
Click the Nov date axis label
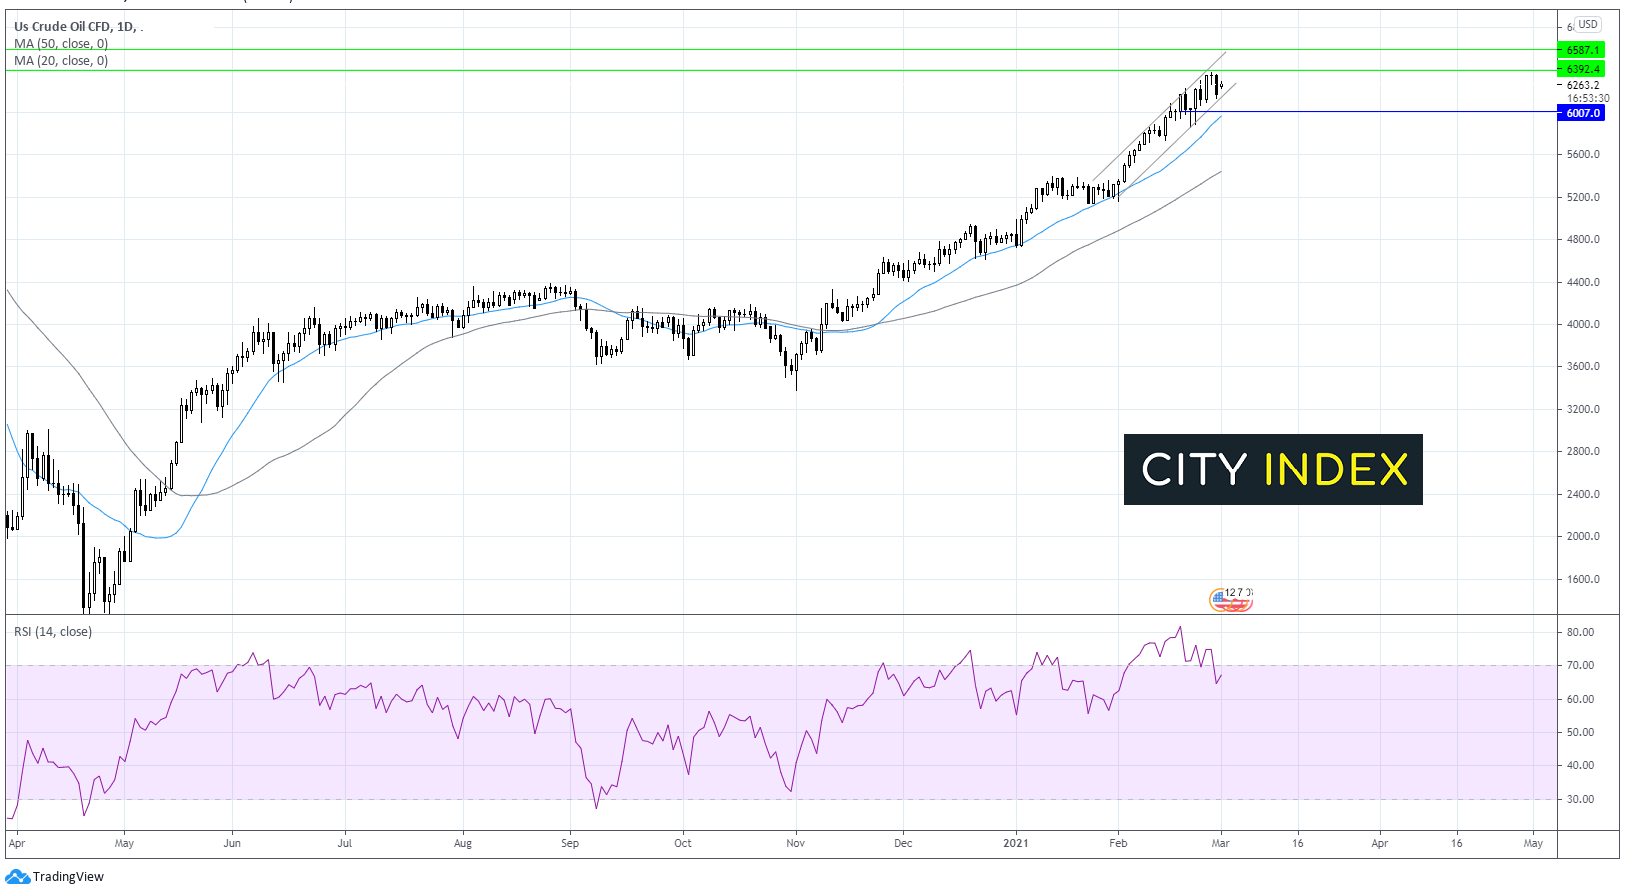tap(795, 843)
